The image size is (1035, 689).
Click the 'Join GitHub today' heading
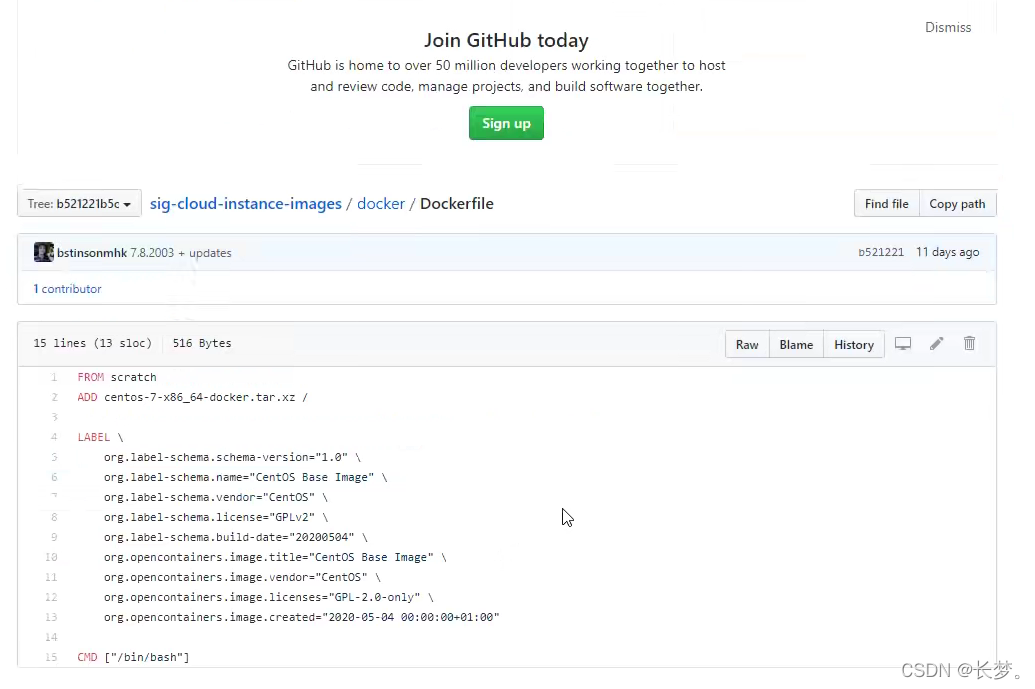click(506, 40)
